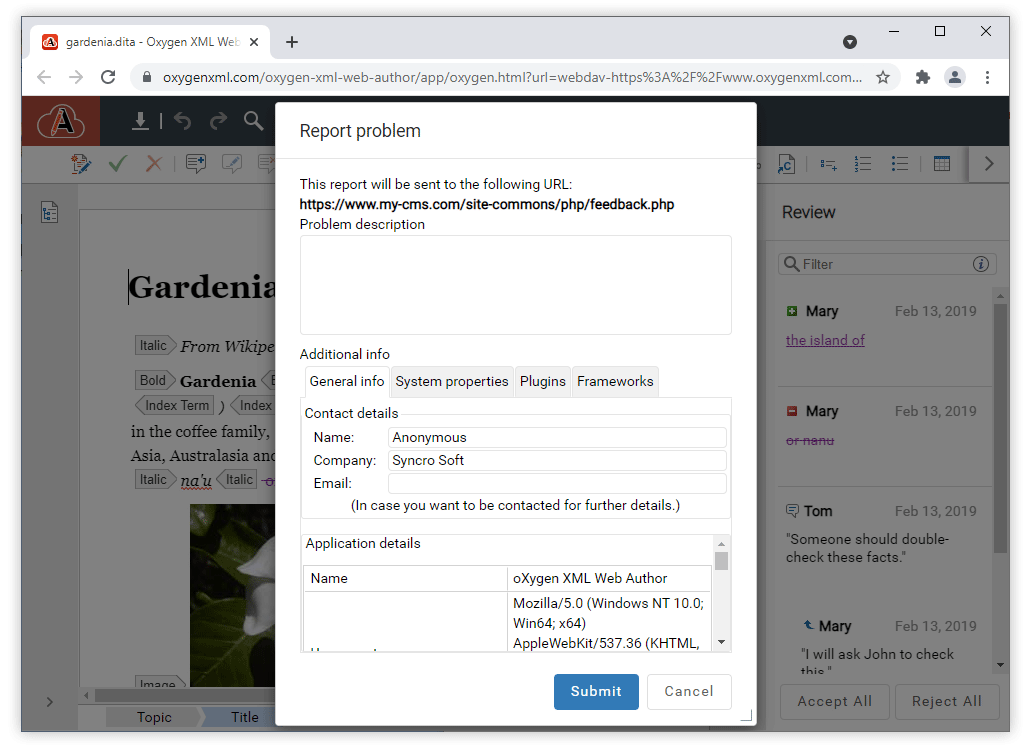This screenshot has height=750, width=1030.
Task: Click the Bold tag before Gardenia
Action: pyautogui.click(x=156, y=380)
